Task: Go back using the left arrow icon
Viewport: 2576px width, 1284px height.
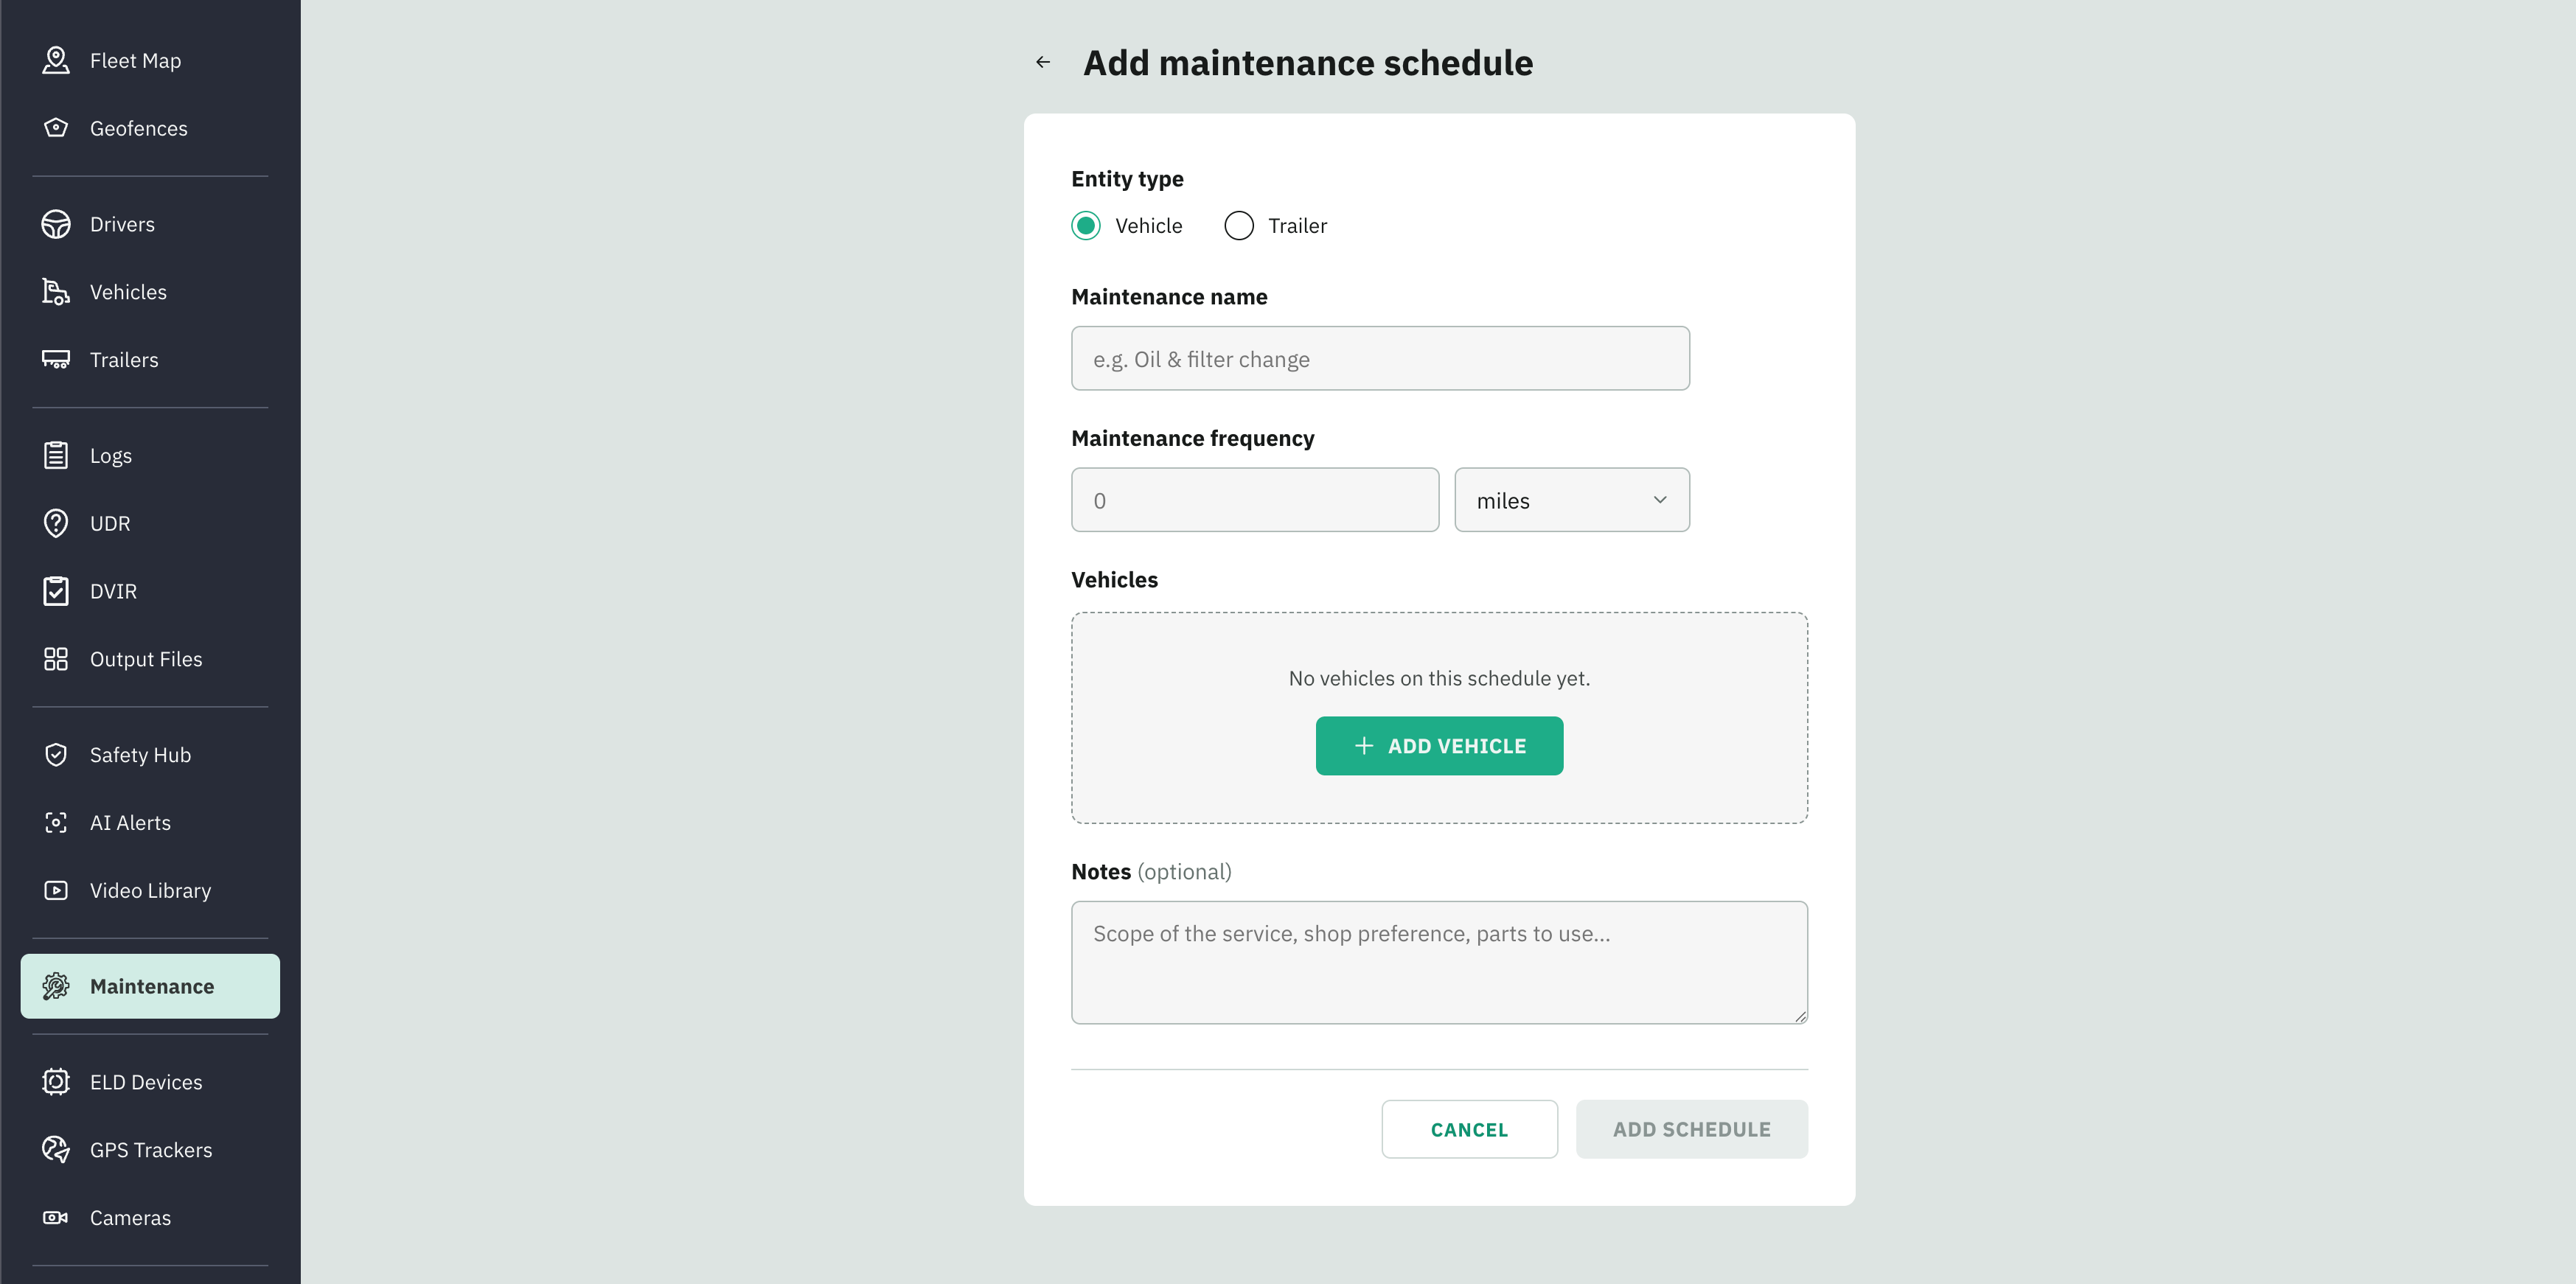Action: coord(1043,62)
